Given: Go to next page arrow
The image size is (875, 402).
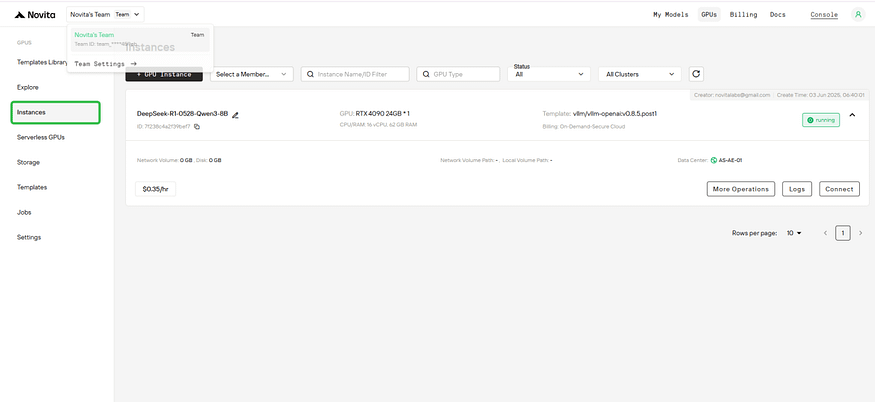Looking at the screenshot, I should (x=860, y=233).
